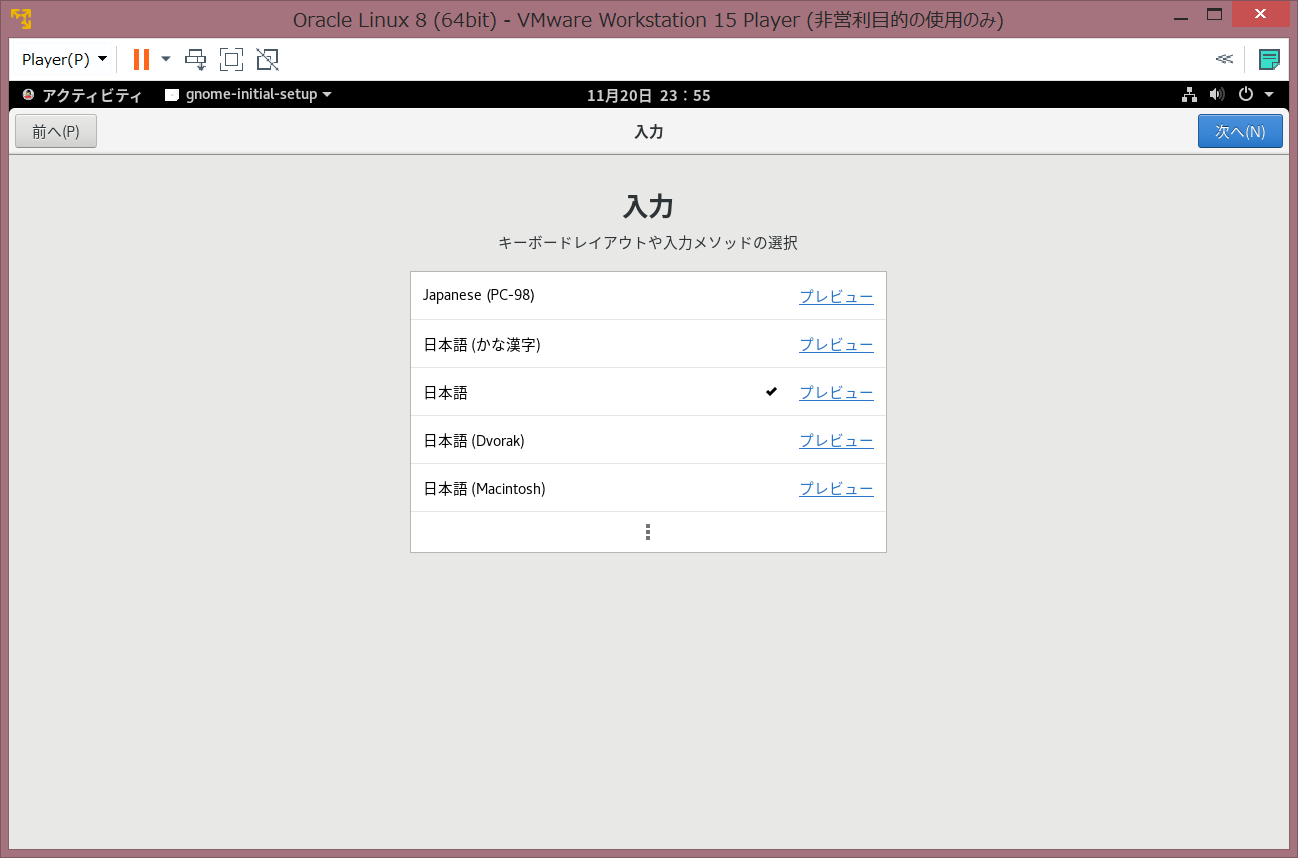Open プレビュー for 日本語 (かな漢字)
Viewport: 1298px width, 858px height.
pyautogui.click(x=836, y=344)
